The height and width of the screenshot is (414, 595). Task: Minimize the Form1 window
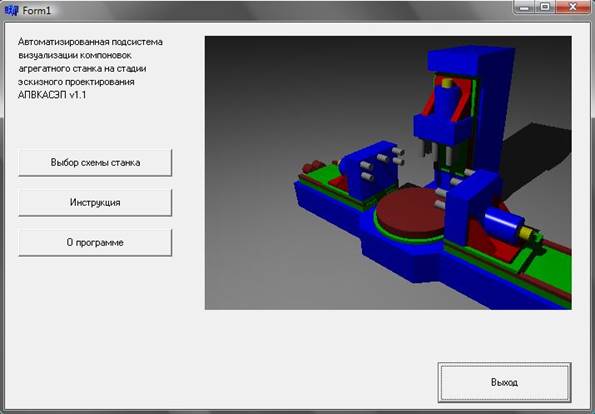pyautogui.click(x=524, y=7)
